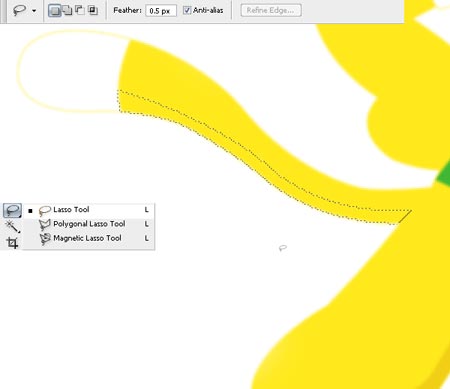Toggle the Anti-alias checkbox

click(187, 10)
